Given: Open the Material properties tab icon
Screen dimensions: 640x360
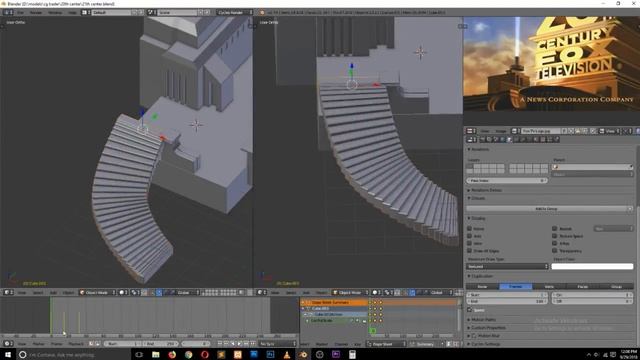Looking at the screenshot, I should tap(536, 140).
